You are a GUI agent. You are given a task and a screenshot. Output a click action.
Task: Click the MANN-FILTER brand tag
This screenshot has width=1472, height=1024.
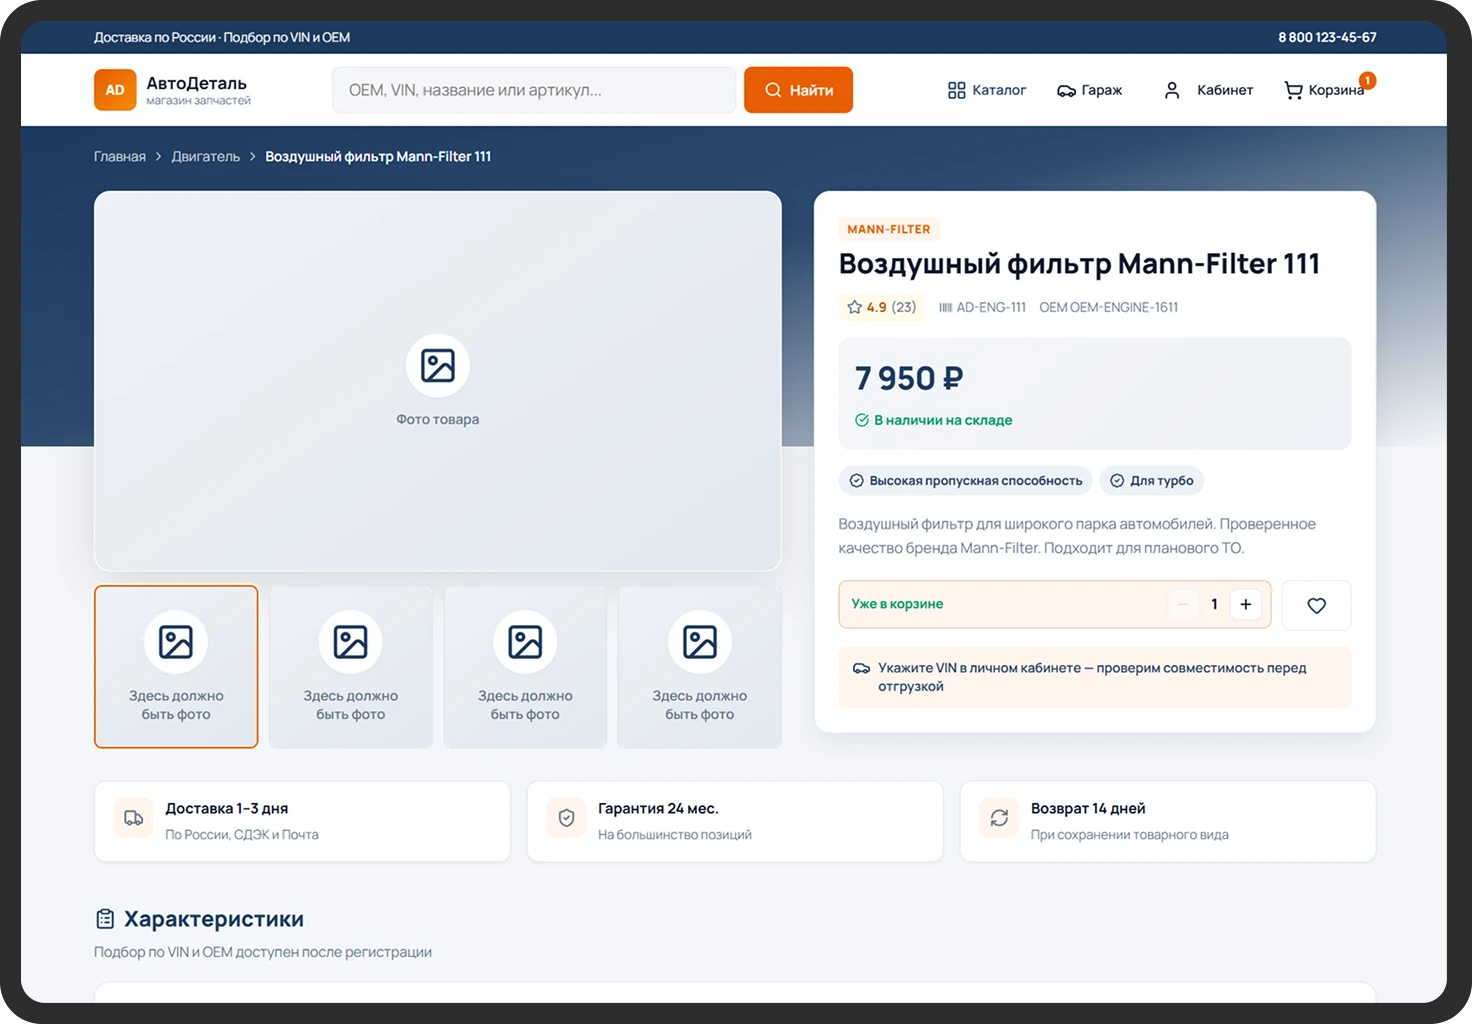pos(889,229)
